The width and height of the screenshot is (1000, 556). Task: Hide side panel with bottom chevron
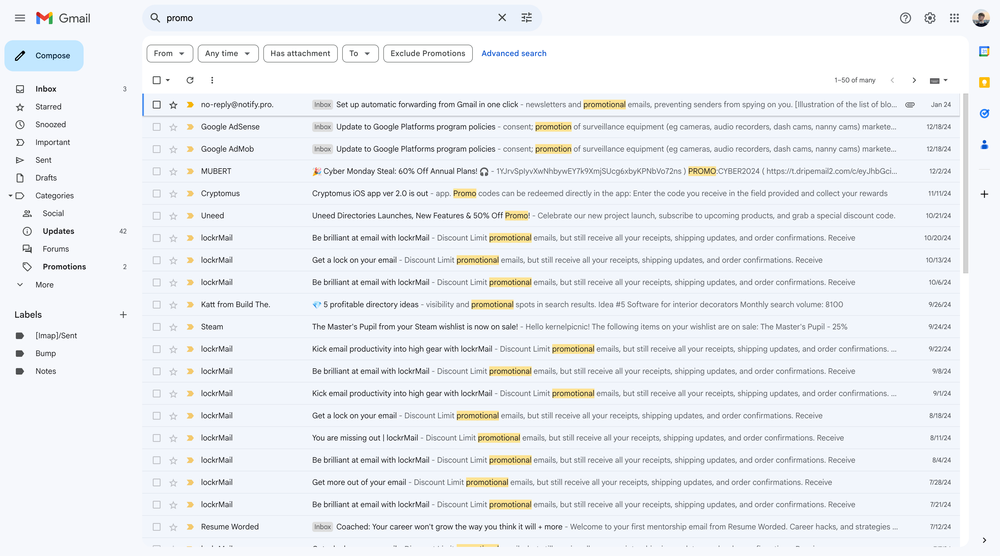point(984,540)
